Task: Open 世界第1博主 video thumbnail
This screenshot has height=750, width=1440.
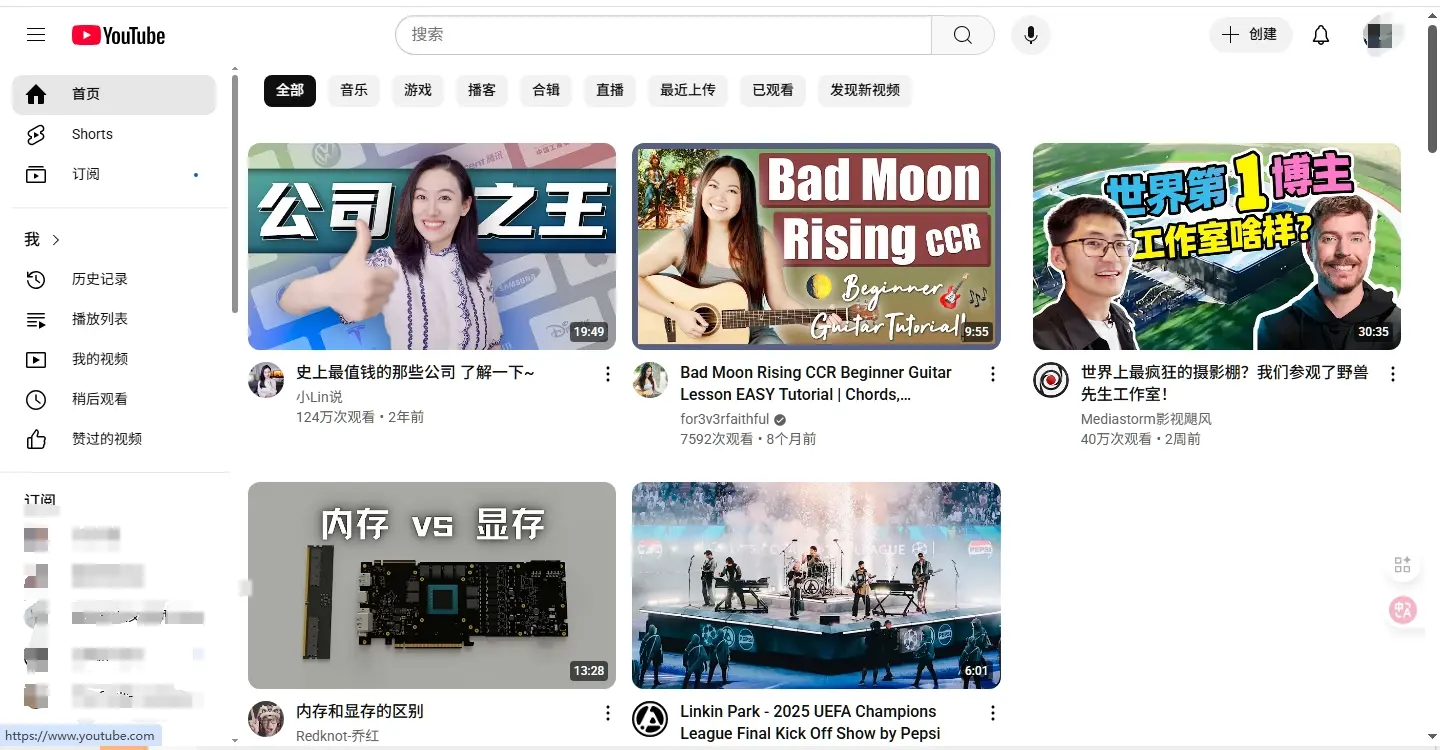Action: point(1217,246)
